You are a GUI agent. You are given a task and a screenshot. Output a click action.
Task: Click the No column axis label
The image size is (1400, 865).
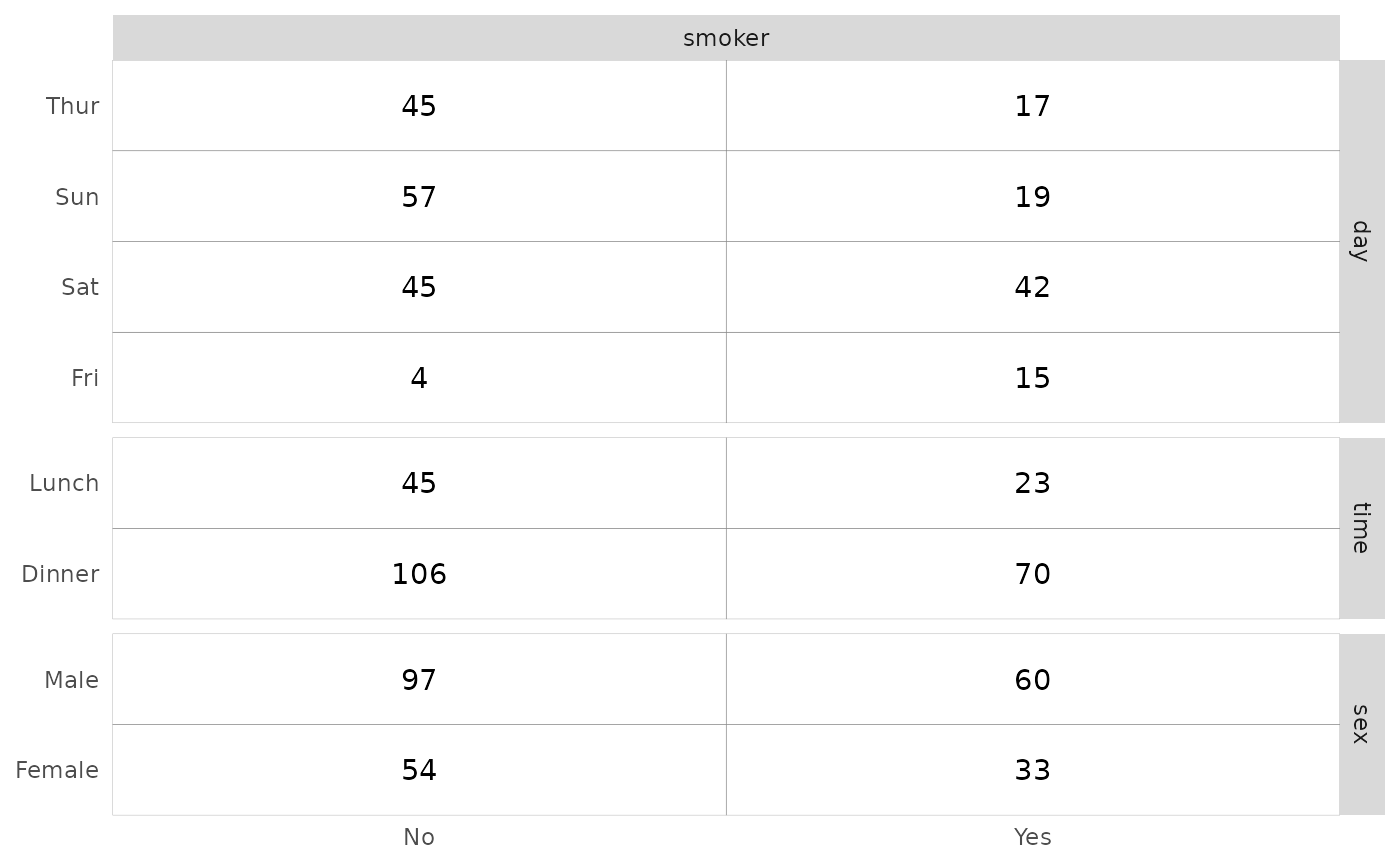point(419,837)
